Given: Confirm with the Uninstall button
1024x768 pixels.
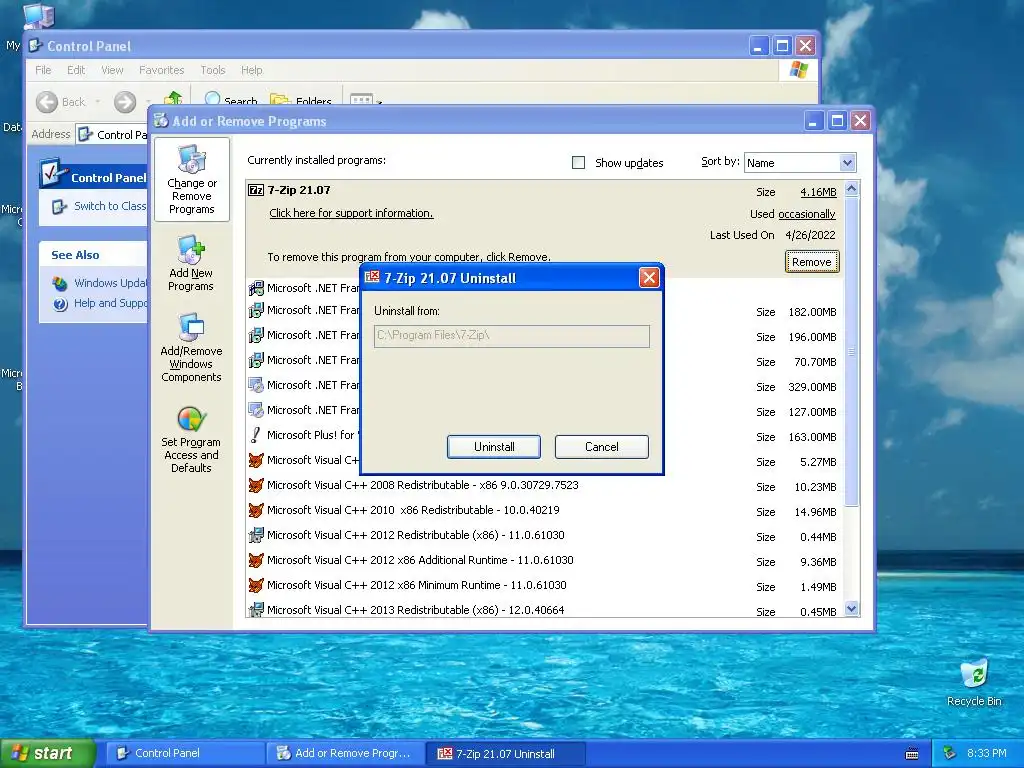Looking at the screenshot, I should [x=494, y=447].
